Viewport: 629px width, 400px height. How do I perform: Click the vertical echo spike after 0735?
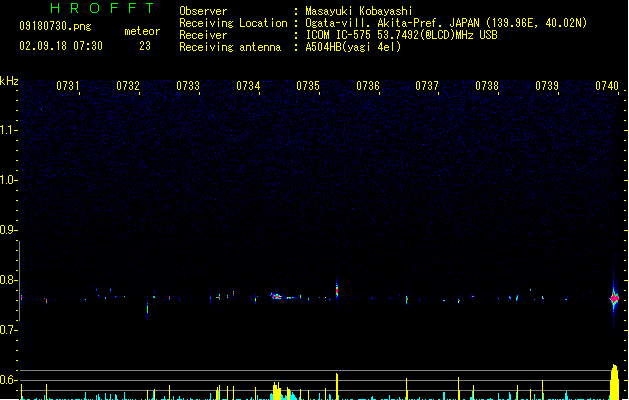[x=337, y=290]
